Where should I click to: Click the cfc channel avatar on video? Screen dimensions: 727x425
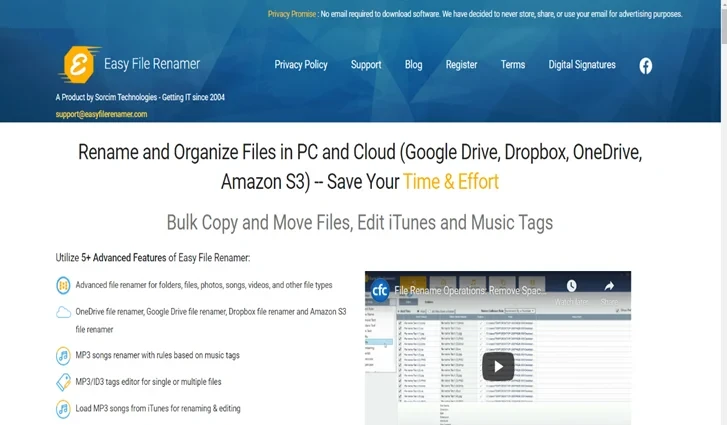pyautogui.click(x=380, y=290)
